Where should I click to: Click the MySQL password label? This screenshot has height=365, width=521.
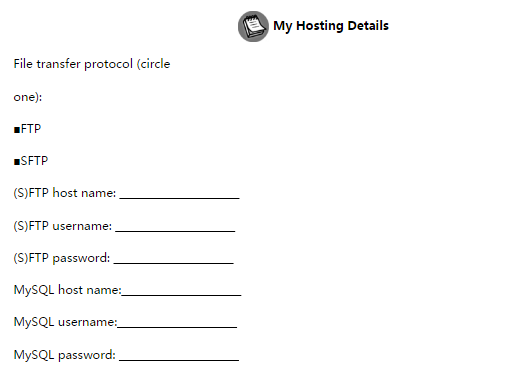64,355
